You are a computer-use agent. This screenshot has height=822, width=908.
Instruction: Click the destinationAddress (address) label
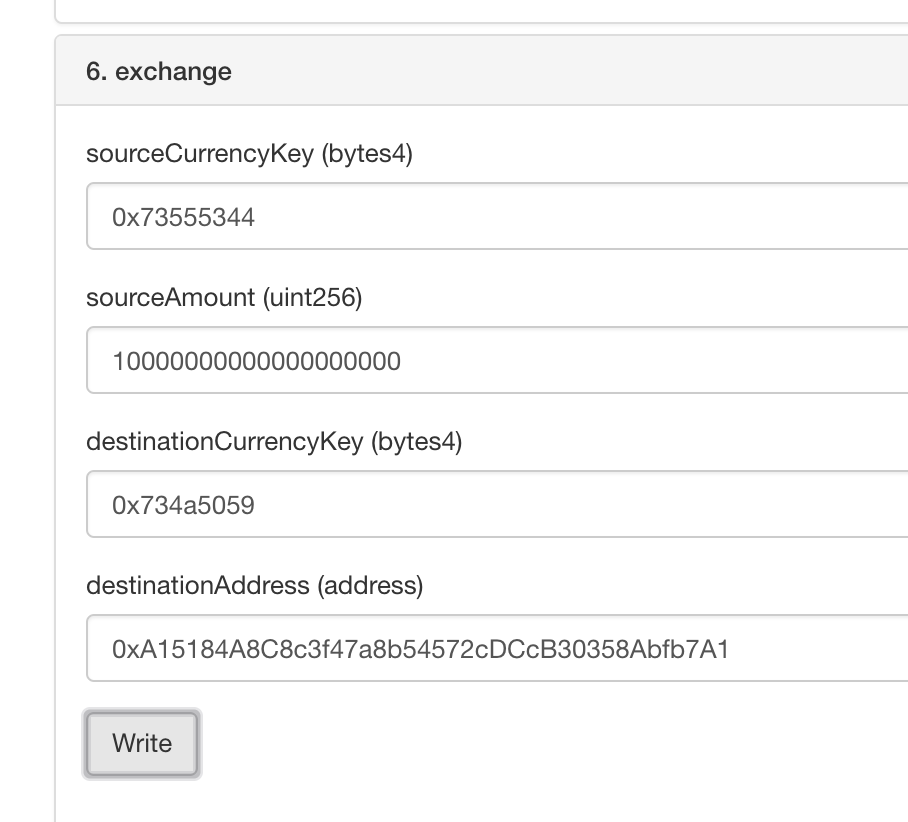[255, 585]
